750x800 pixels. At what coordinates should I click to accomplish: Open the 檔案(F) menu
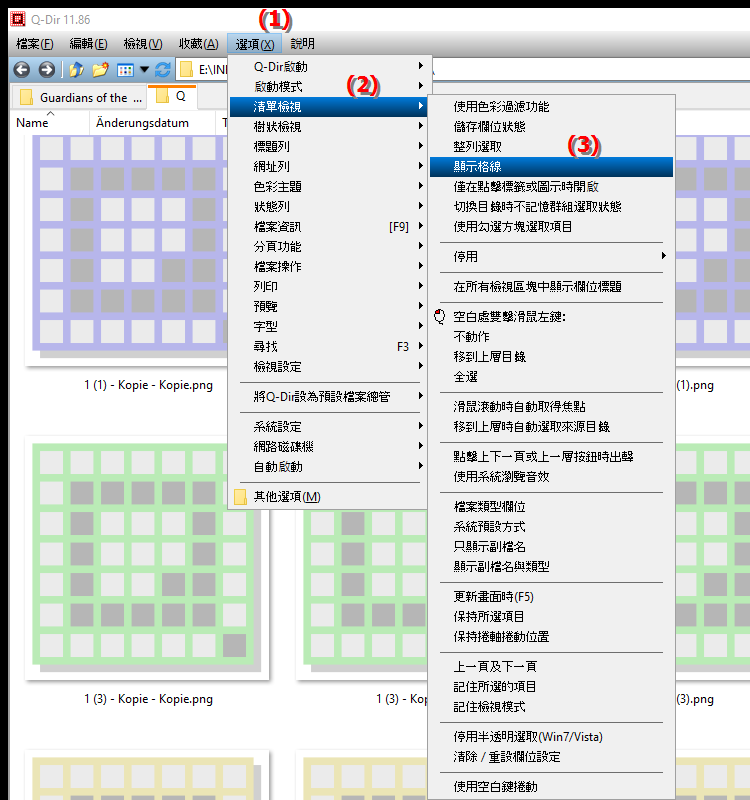(35, 44)
